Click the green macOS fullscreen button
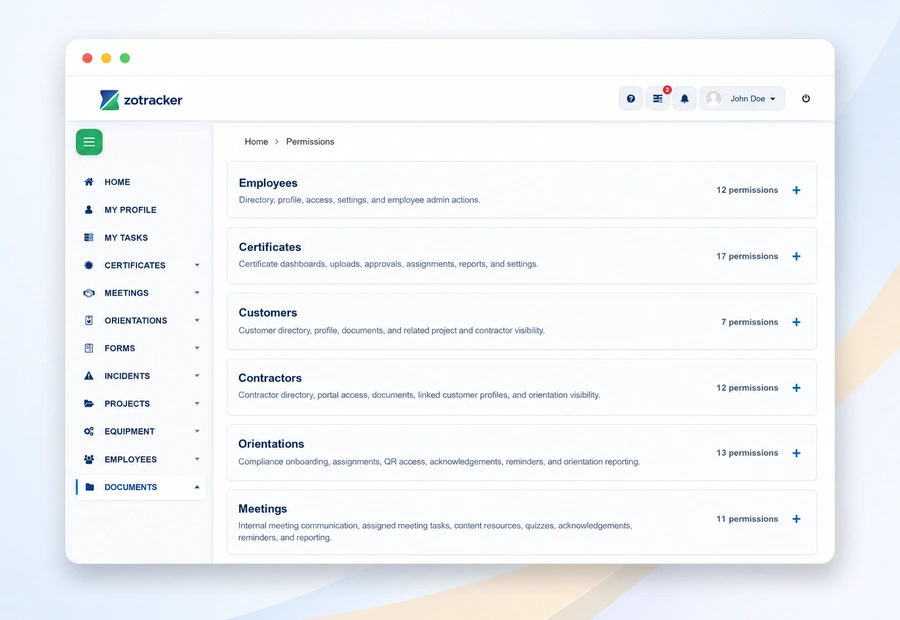900x620 pixels. (125, 58)
